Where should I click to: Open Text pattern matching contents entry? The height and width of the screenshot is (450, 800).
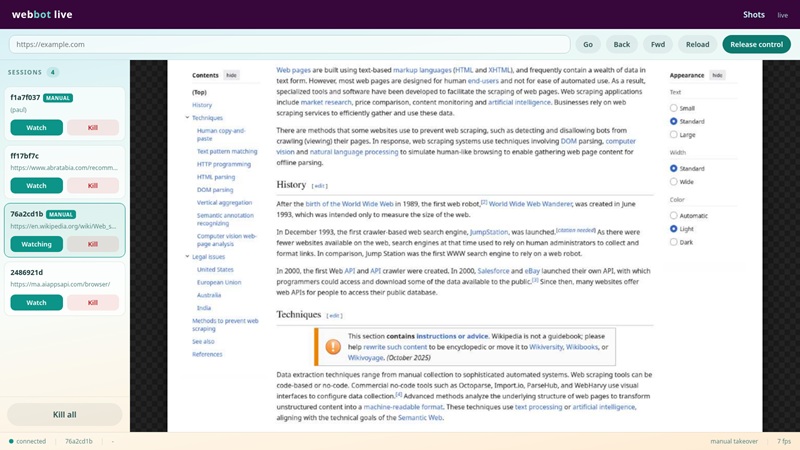pyautogui.click(x=227, y=152)
